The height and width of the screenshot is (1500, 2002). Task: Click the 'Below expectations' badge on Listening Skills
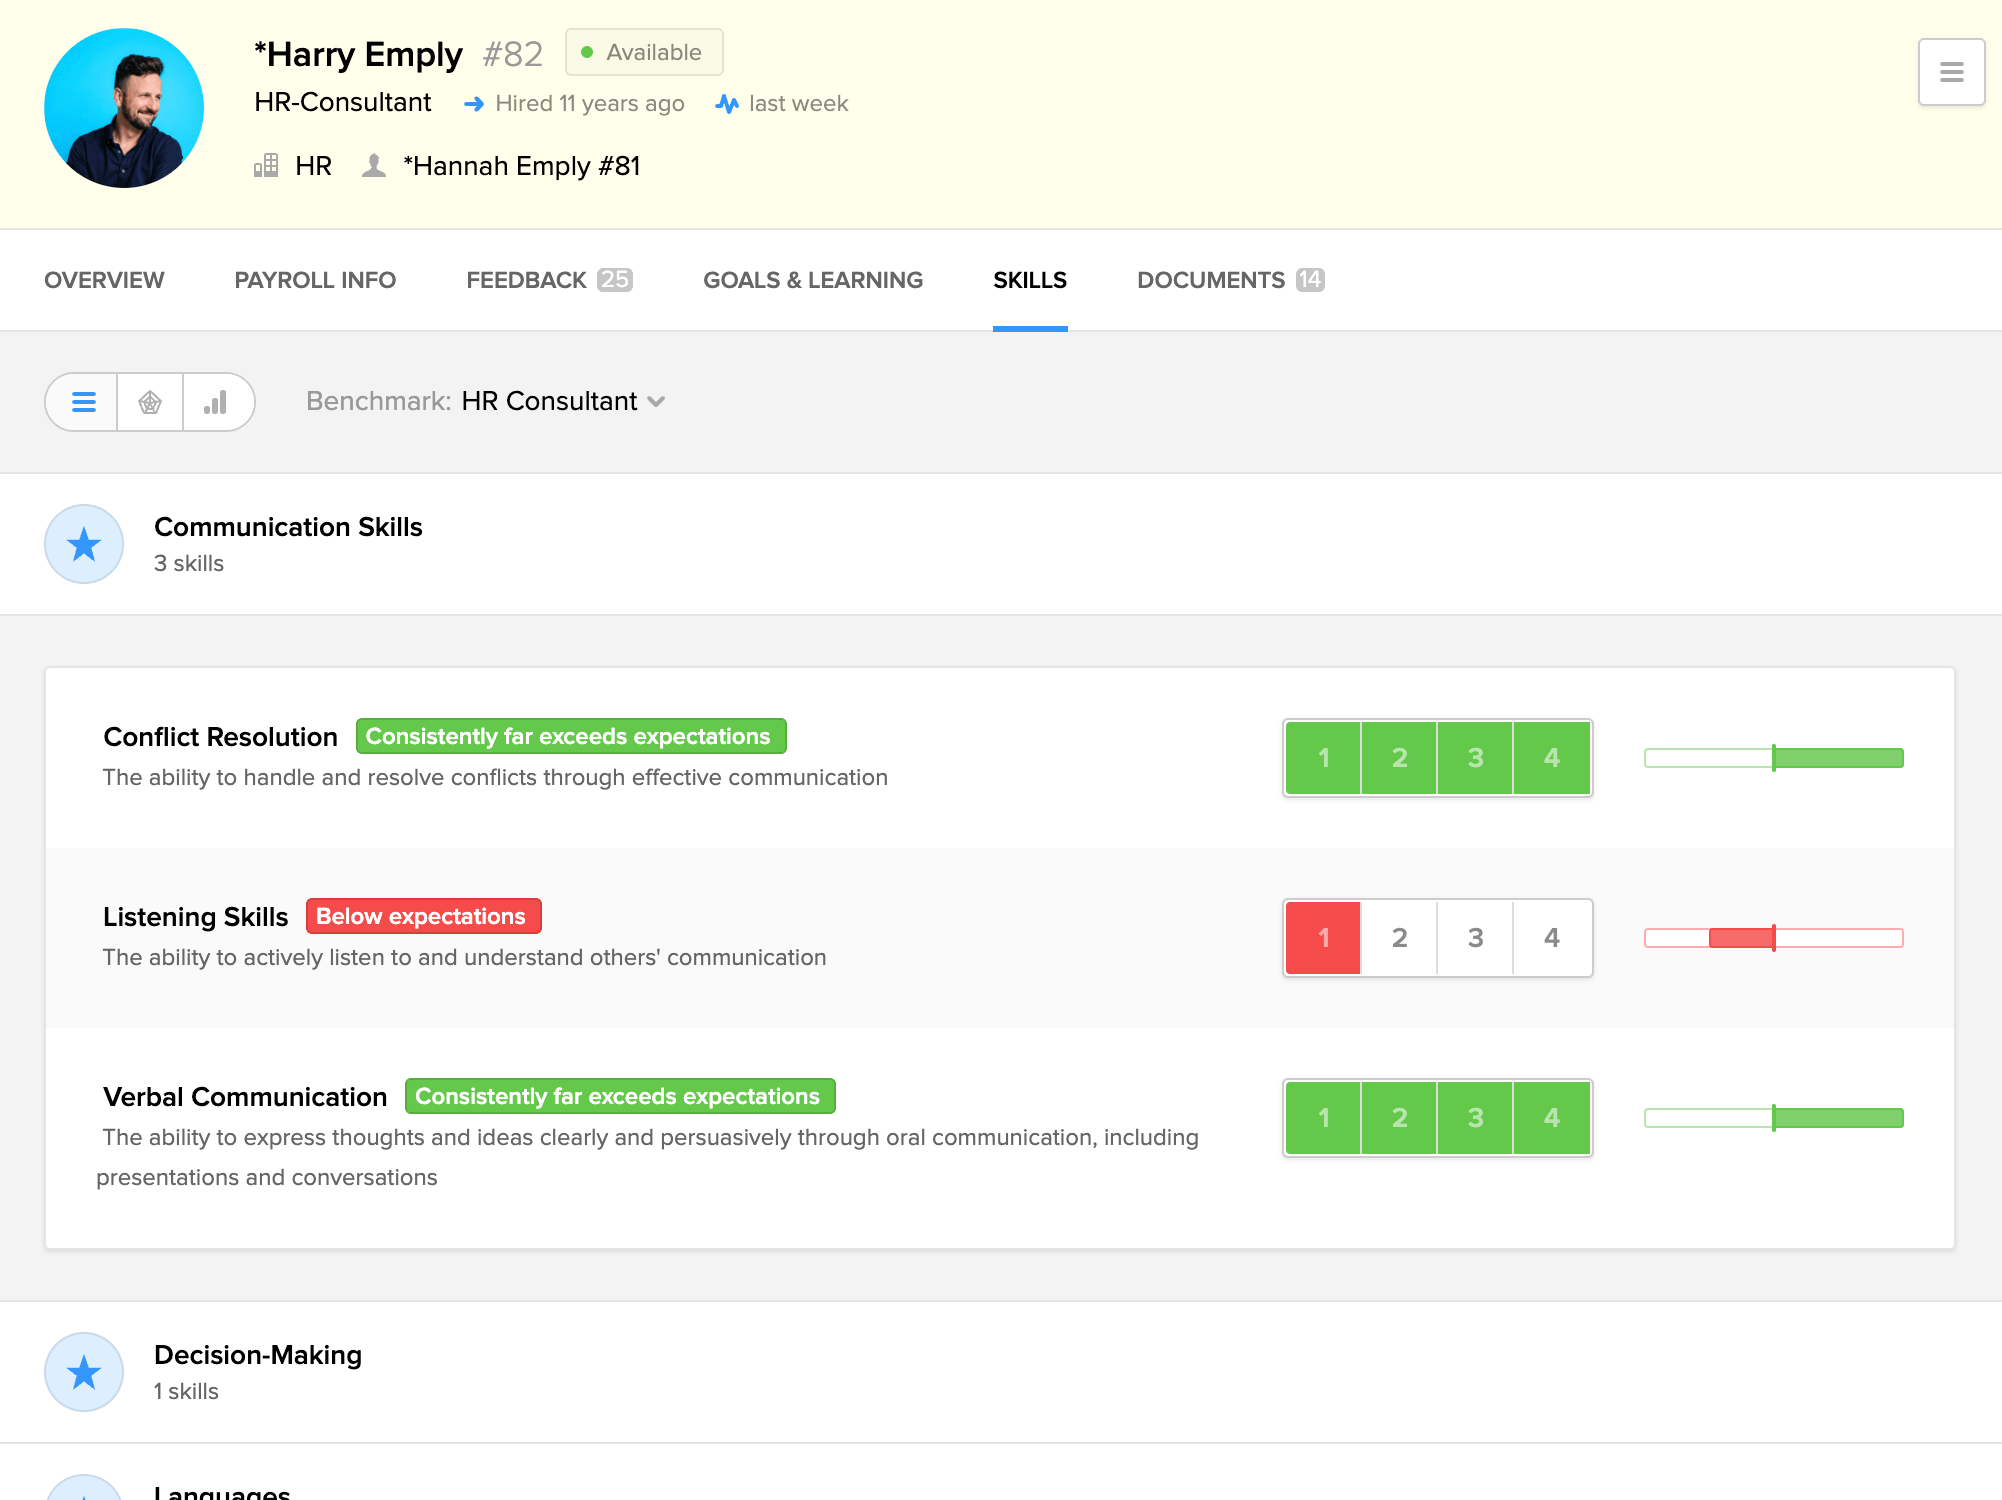(423, 916)
